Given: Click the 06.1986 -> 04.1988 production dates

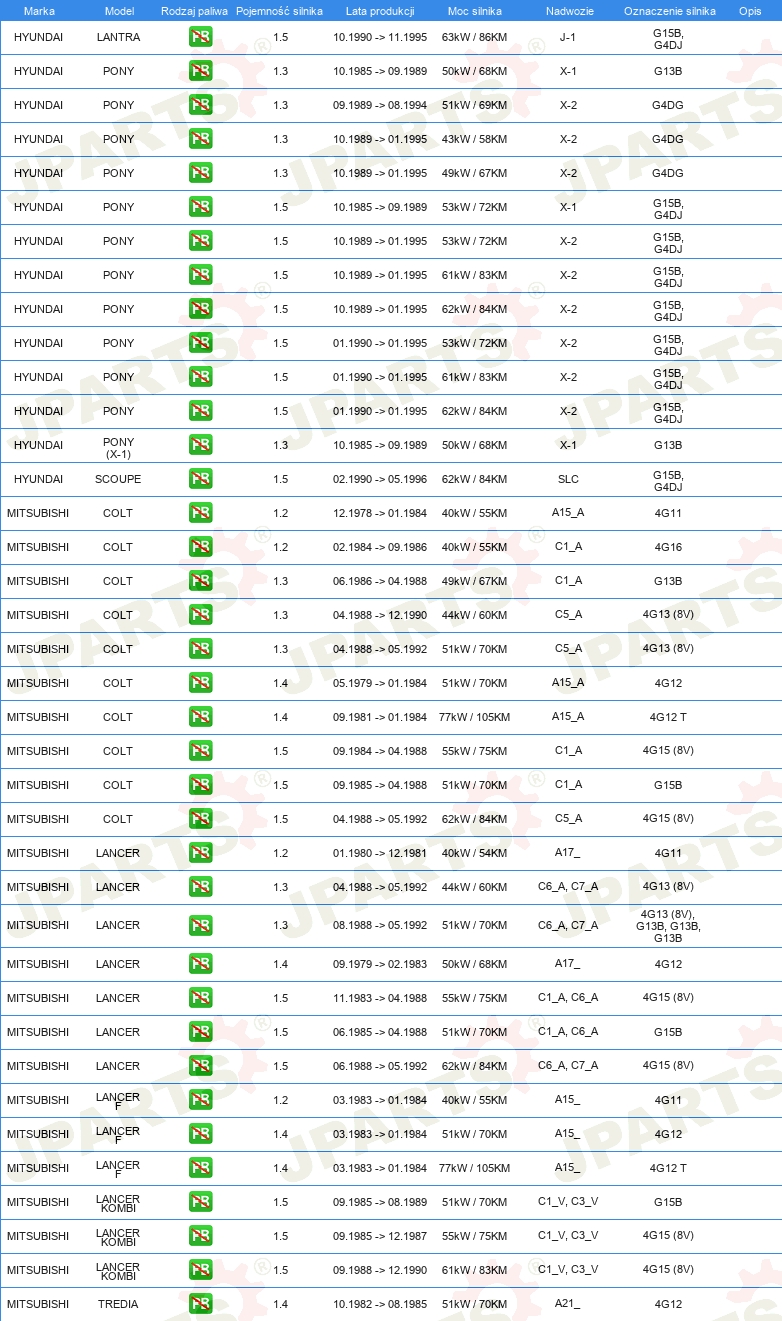Looking at the screenshot, I should [380, 581].
